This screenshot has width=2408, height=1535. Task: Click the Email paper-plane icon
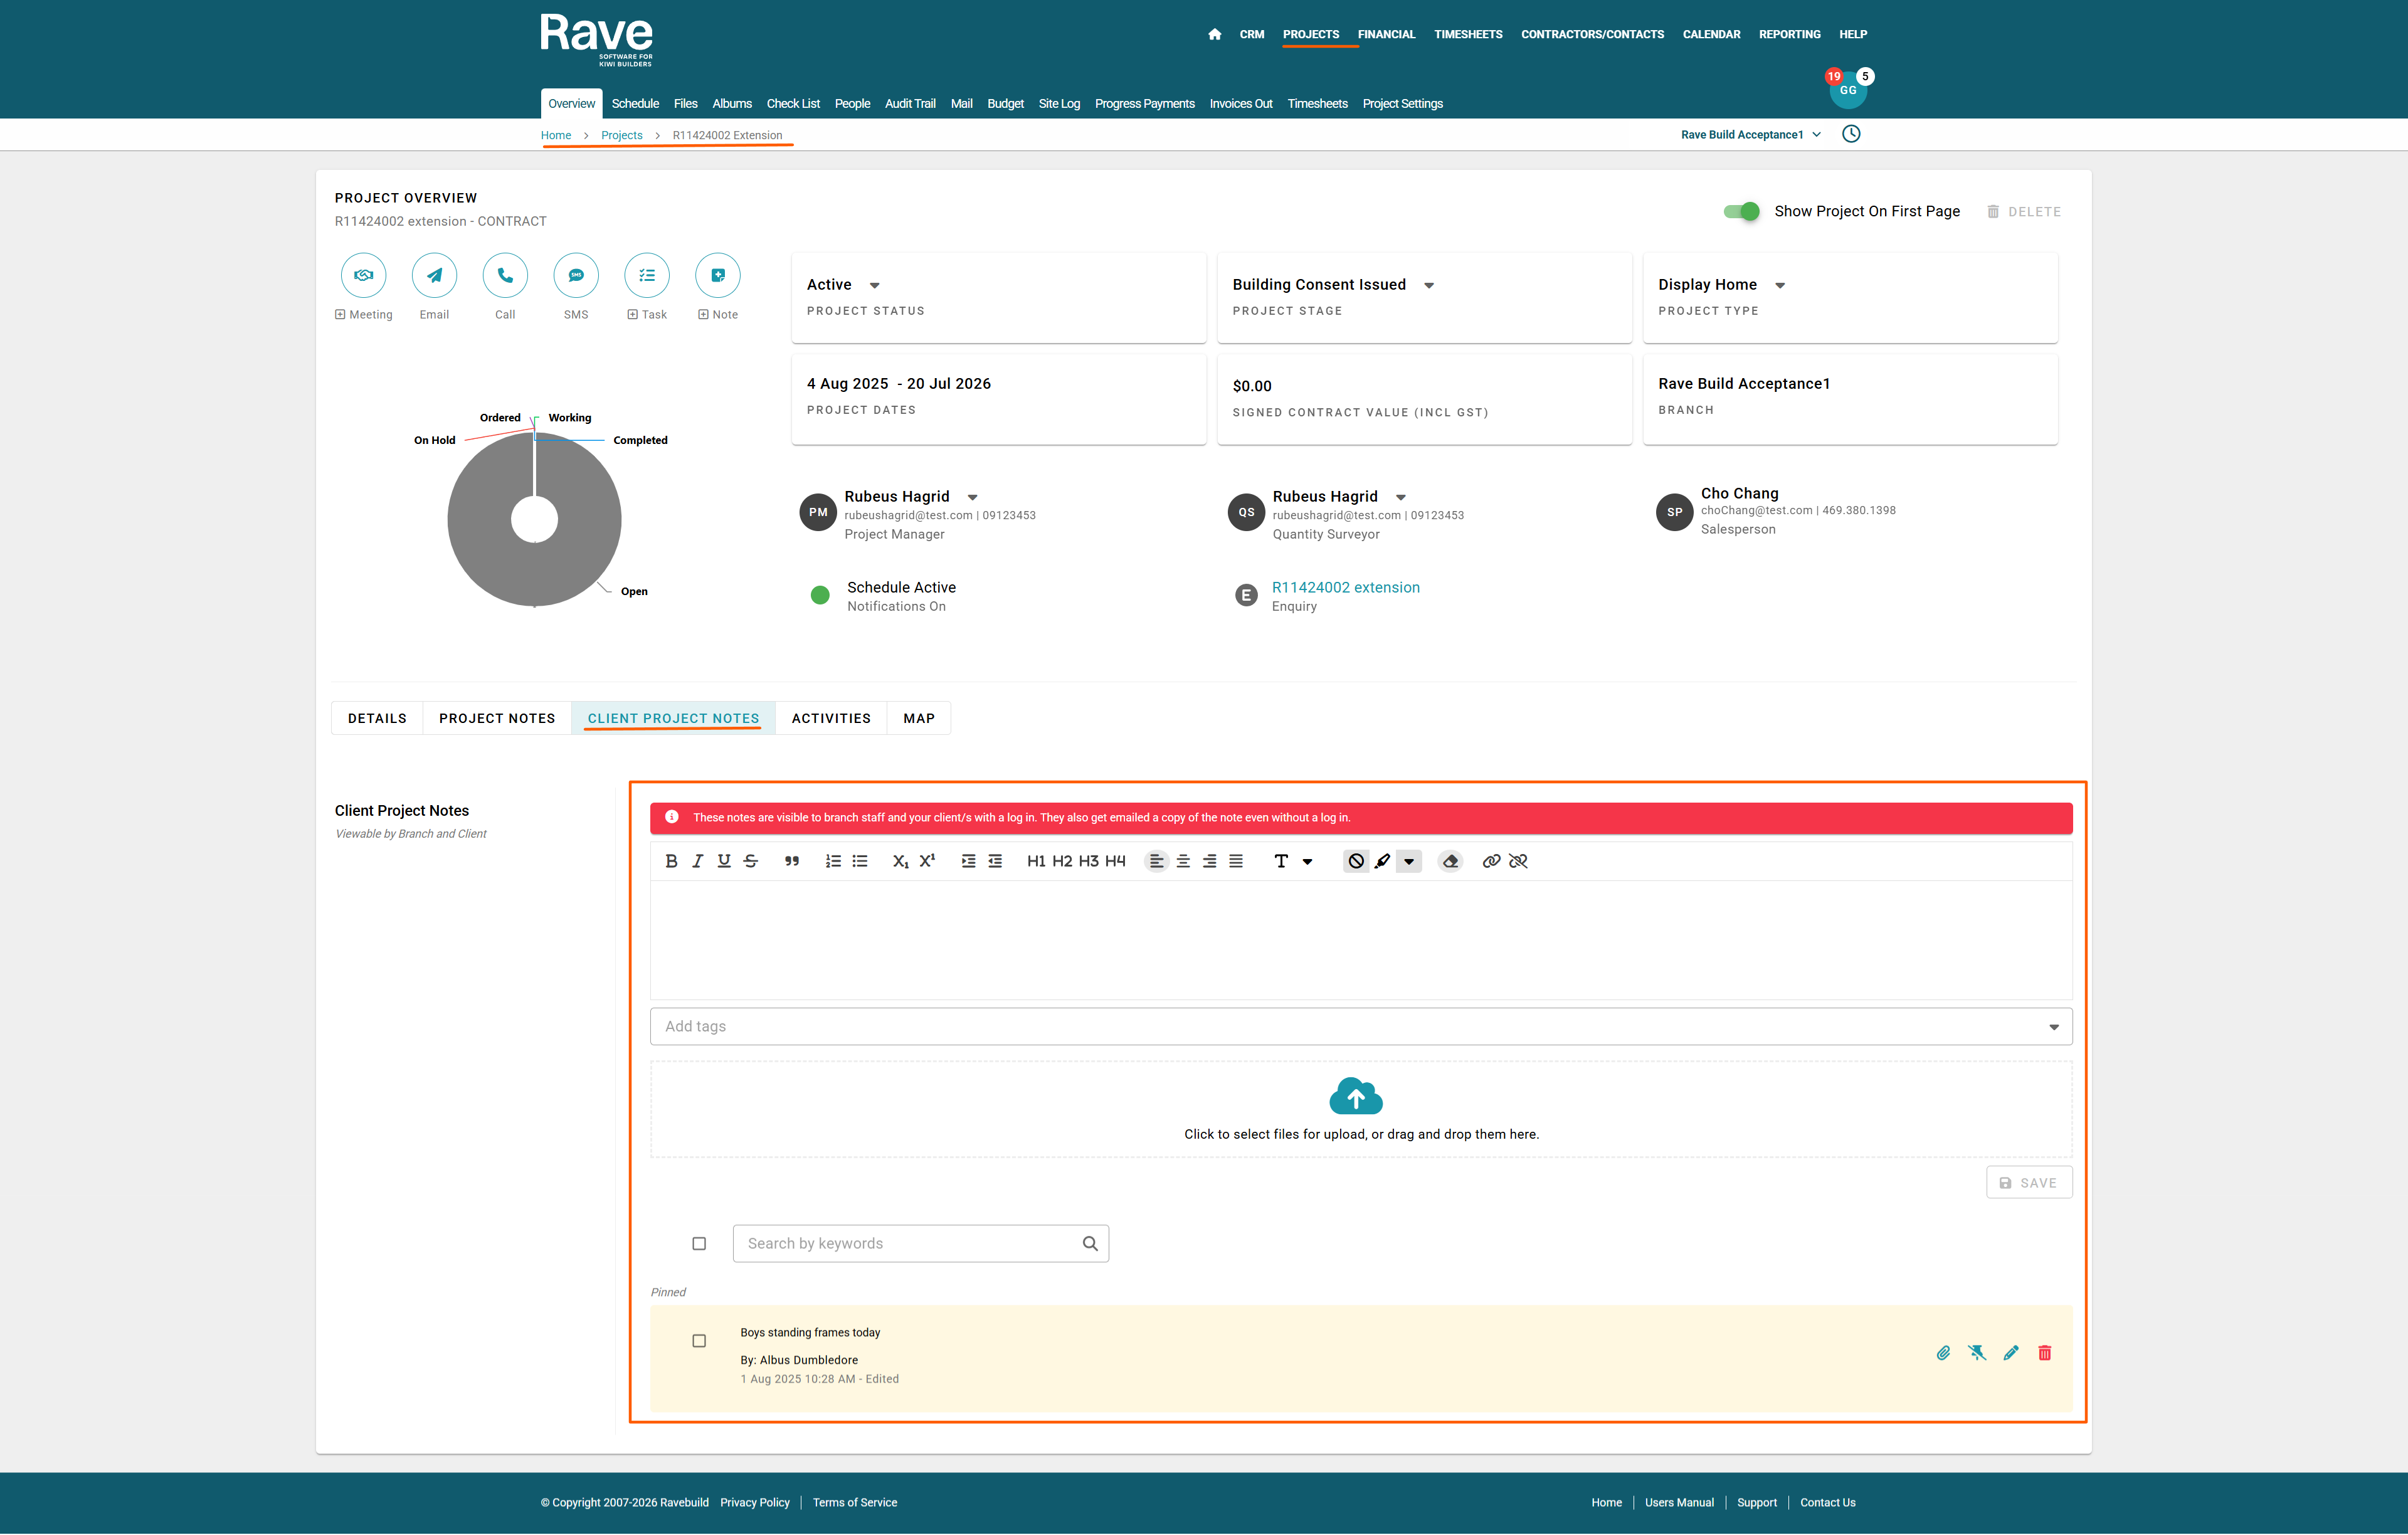(434, 275)
